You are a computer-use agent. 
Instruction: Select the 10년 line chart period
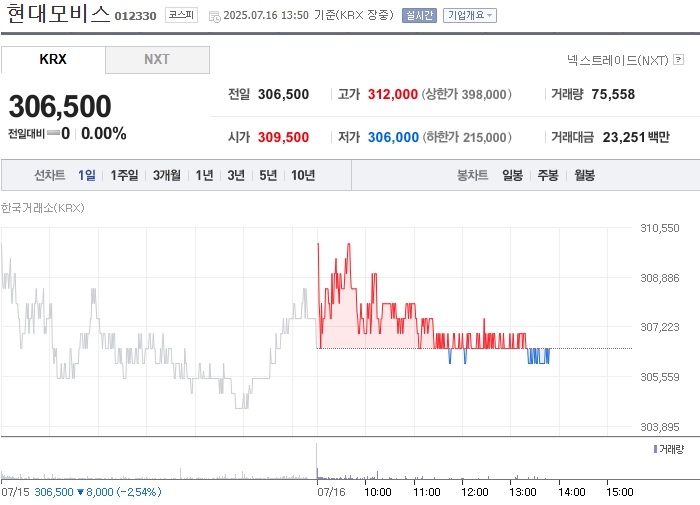[x=303, y=175]
